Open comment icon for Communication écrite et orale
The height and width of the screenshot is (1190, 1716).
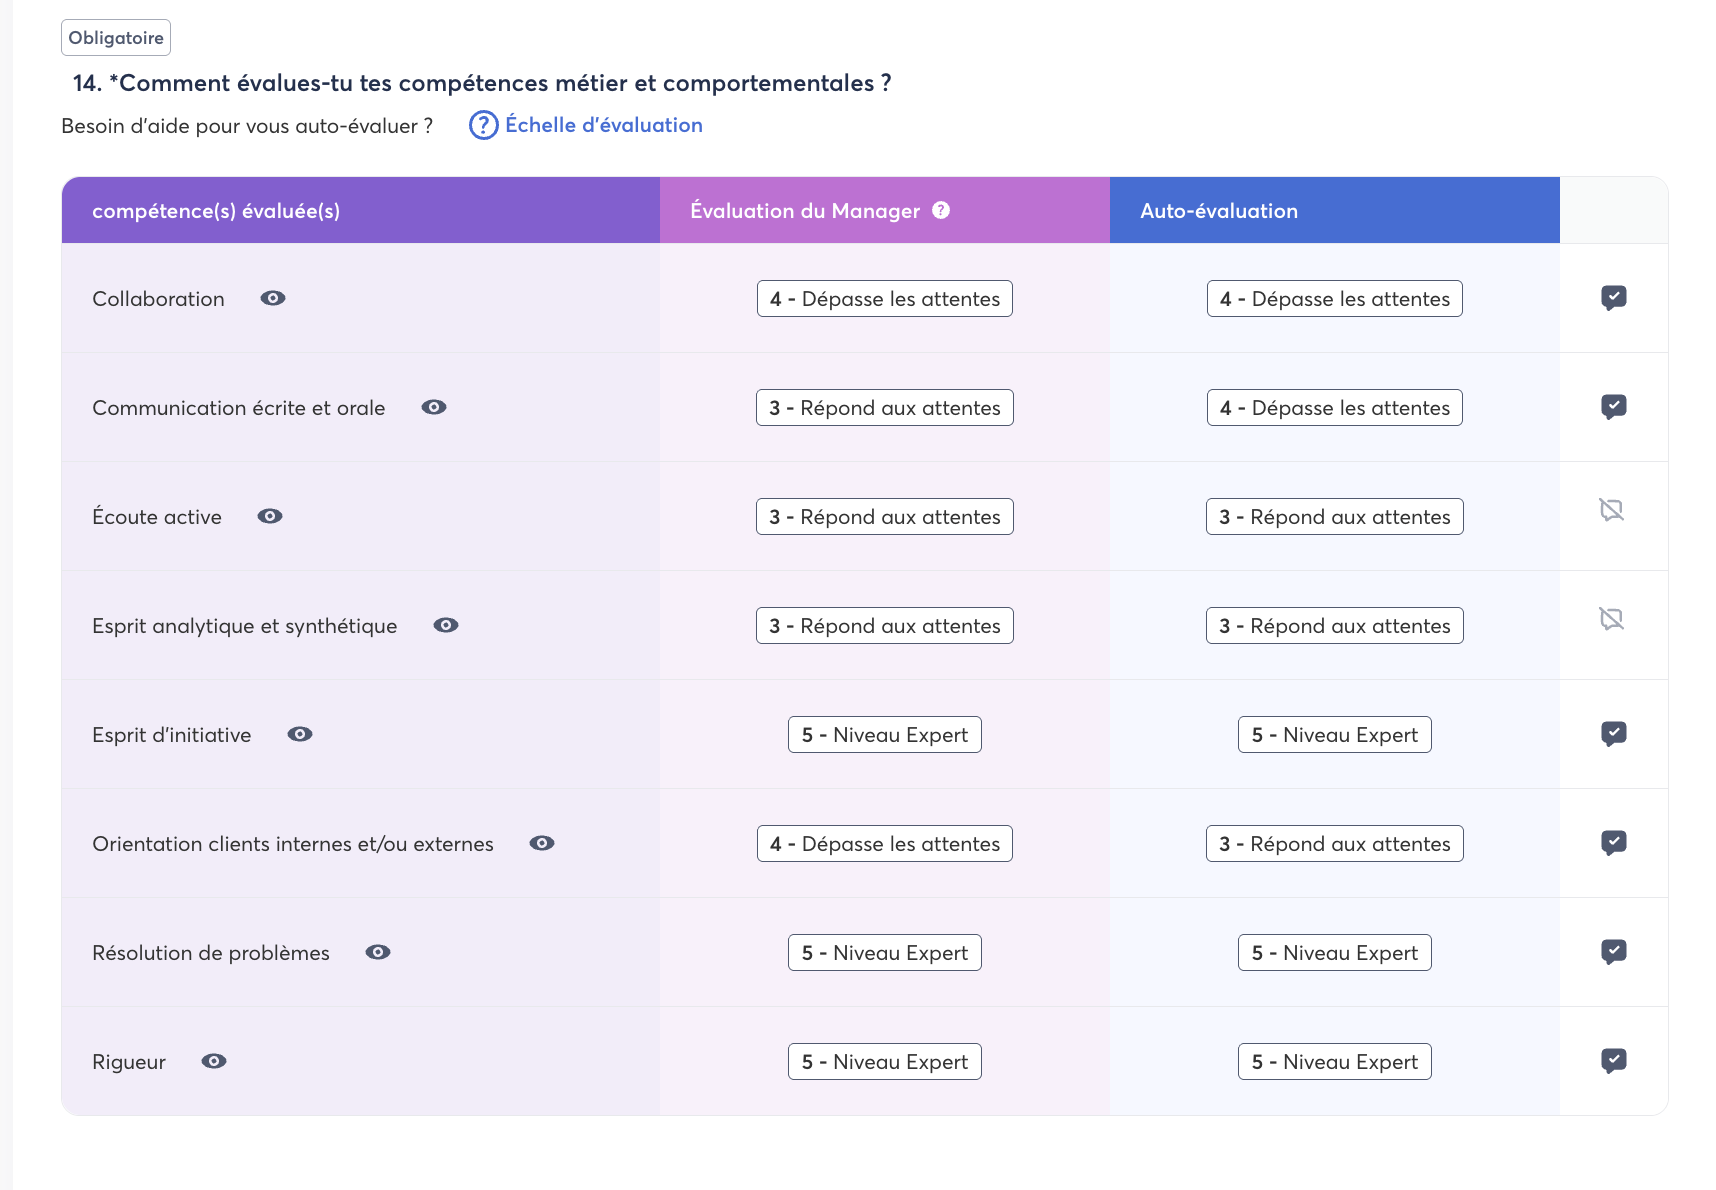tap(1613, 407)
